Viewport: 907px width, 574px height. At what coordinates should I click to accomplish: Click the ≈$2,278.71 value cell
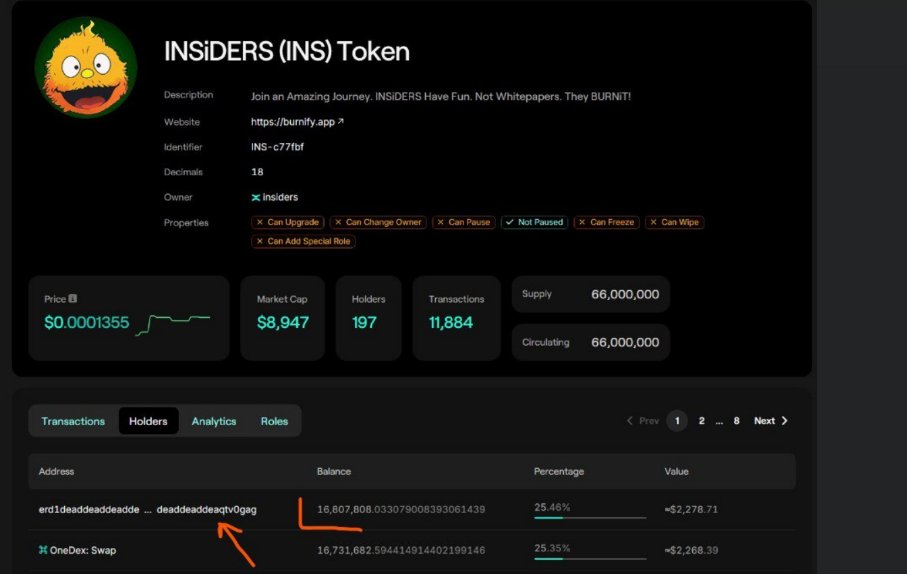pos(691,510)
